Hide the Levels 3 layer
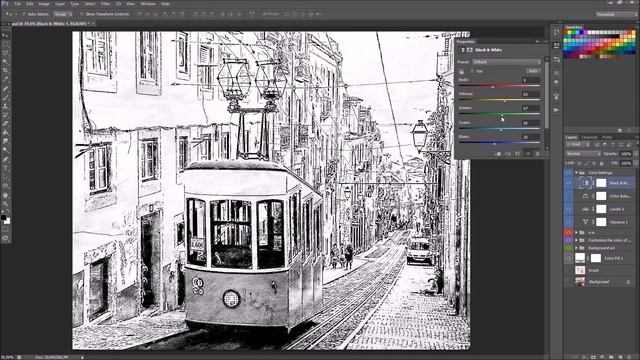 569,209
